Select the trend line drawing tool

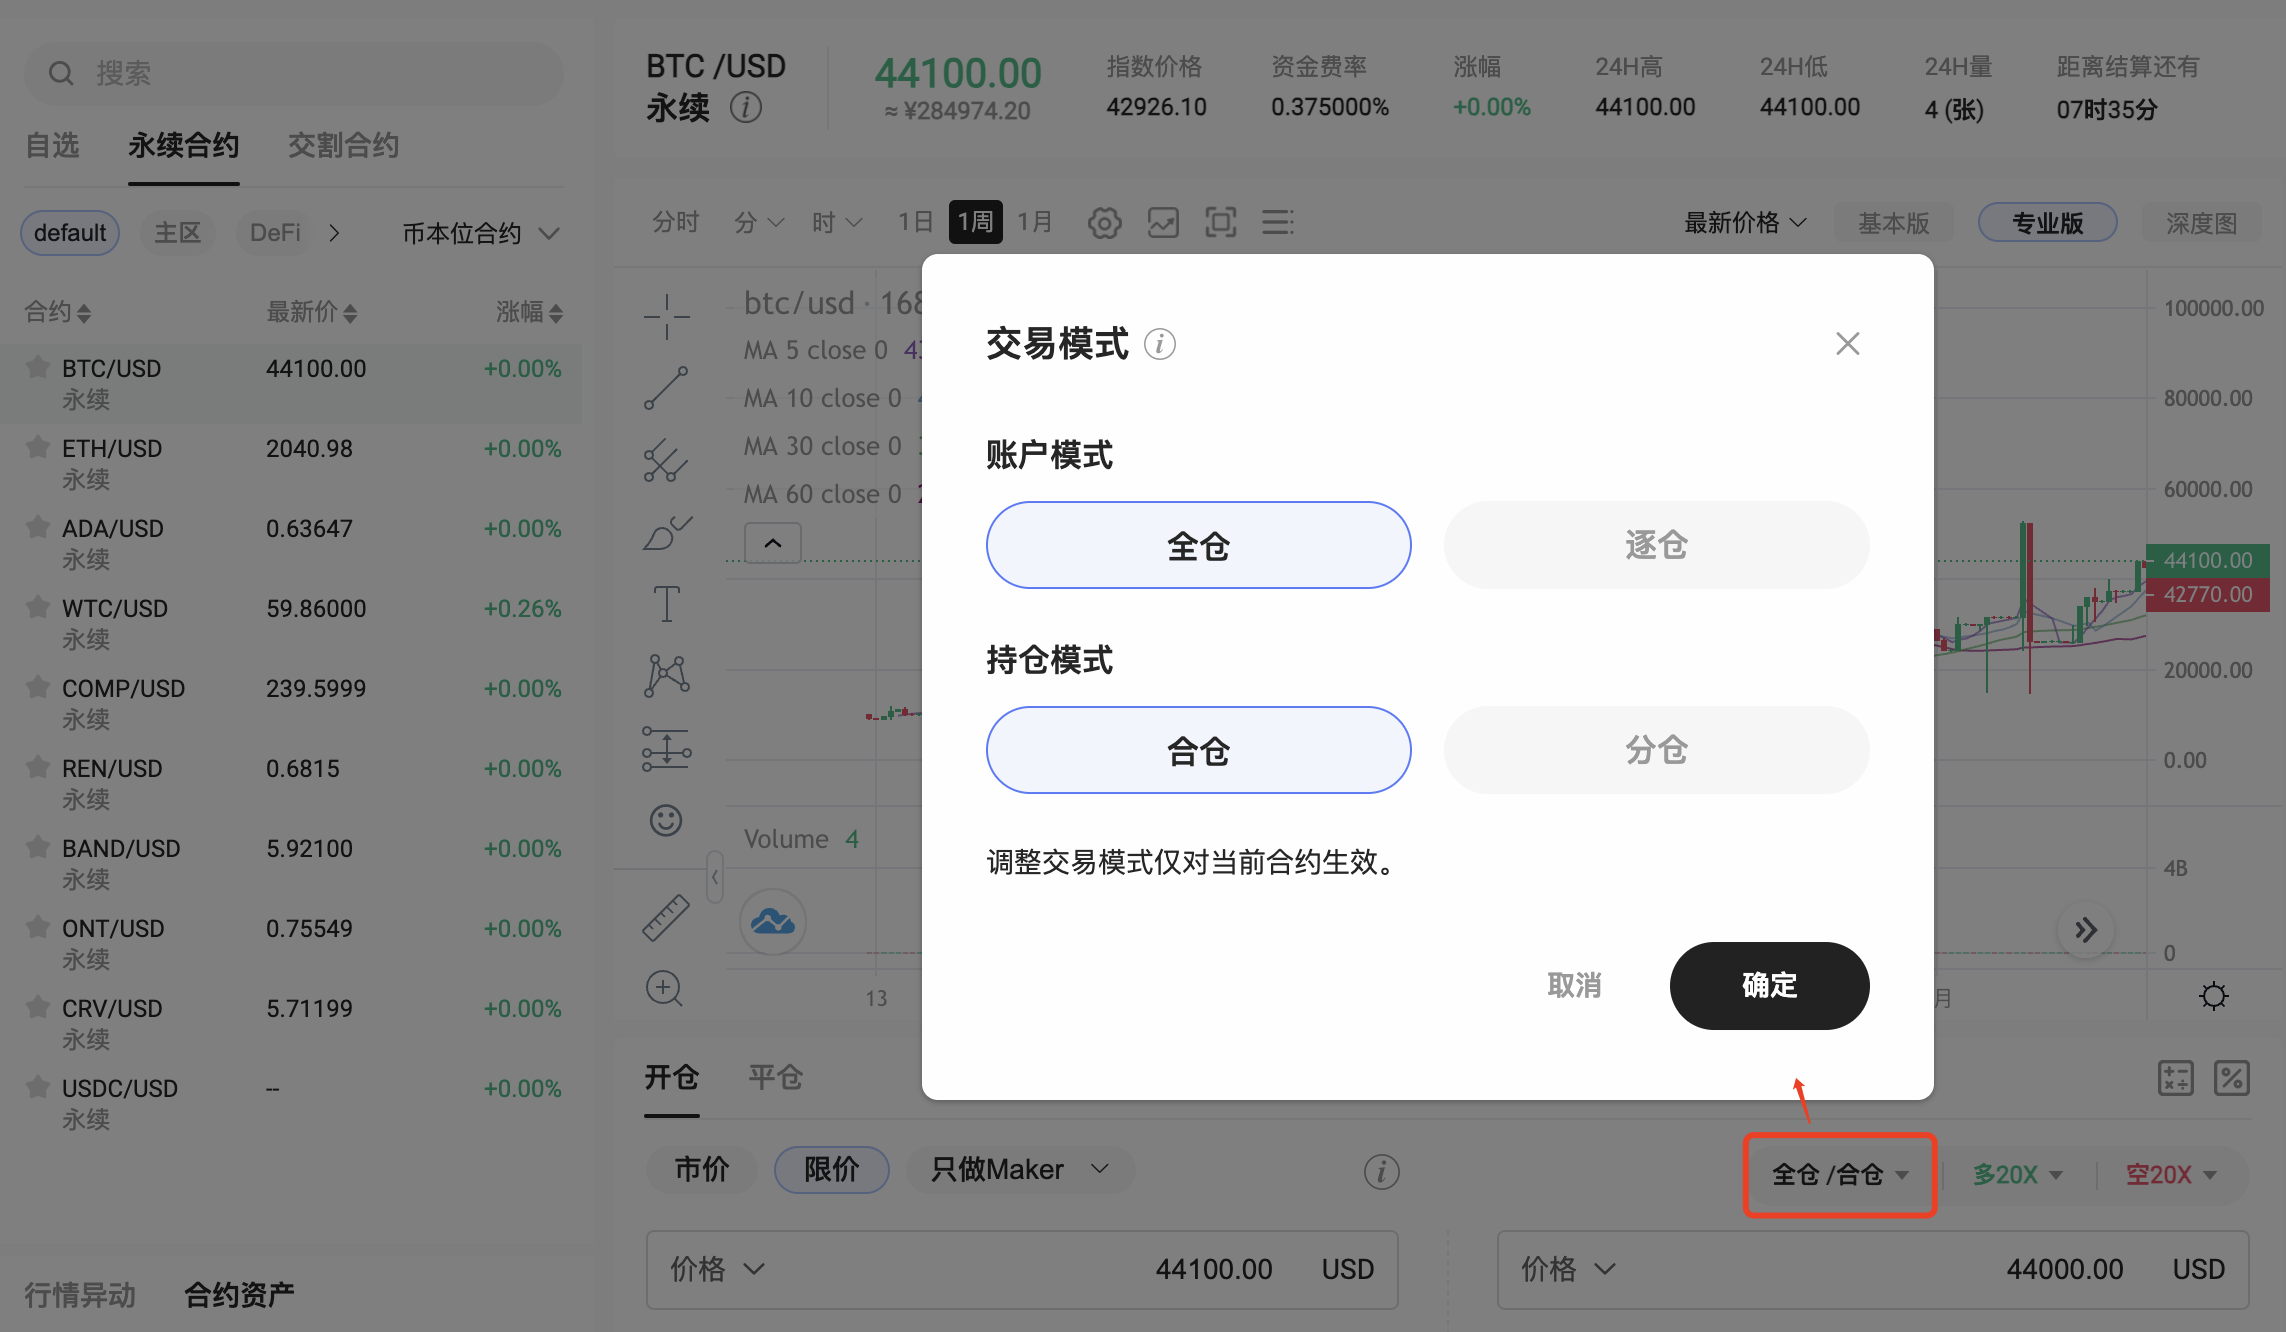[x=666, y=388]
